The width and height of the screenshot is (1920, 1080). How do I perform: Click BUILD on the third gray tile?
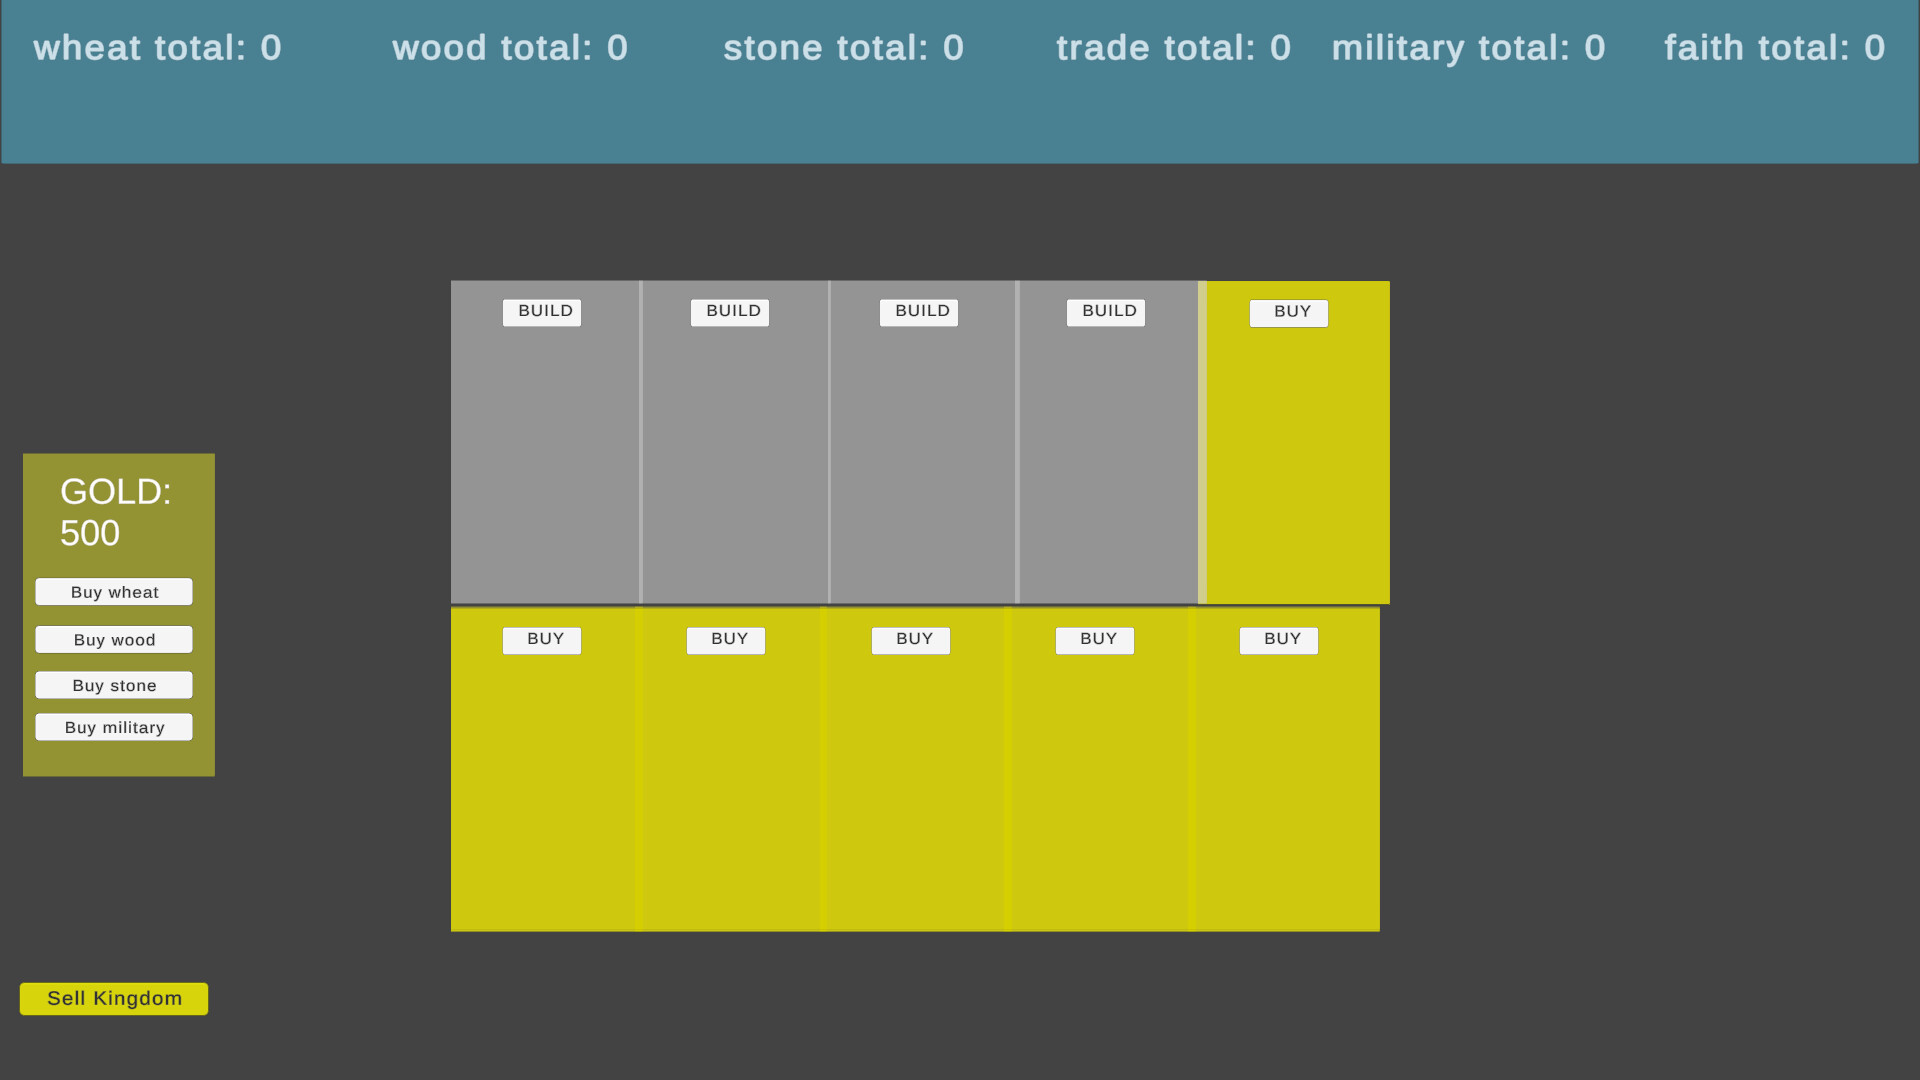pyautogui.click(x=919, y=312)
